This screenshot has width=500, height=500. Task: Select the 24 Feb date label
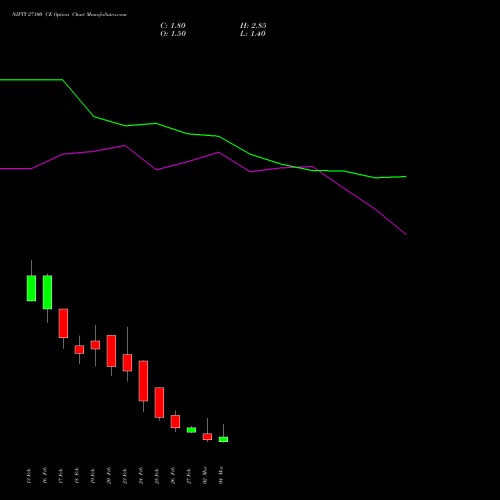(x=141, y=475)
